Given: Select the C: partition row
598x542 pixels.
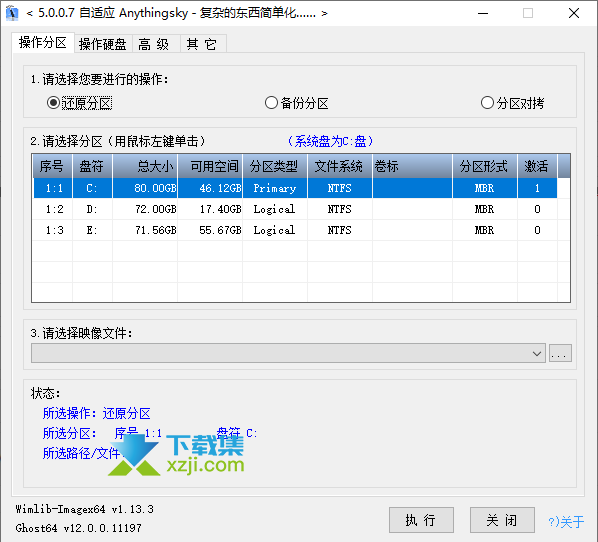Looking at the screenshot, I should point(295,188).
